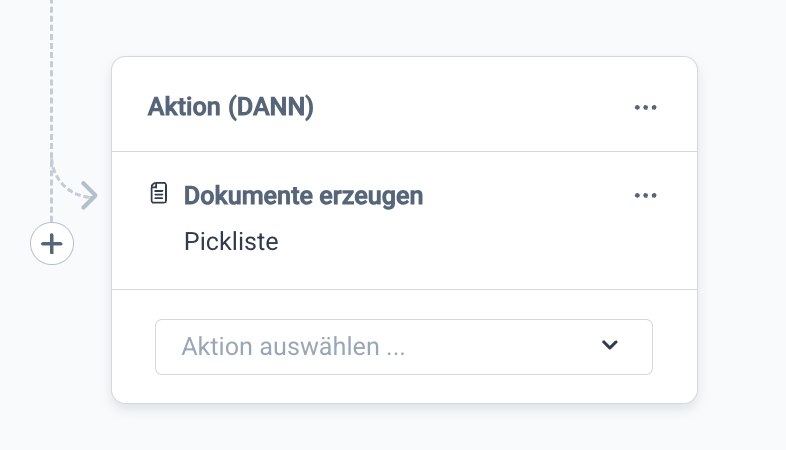The height and width of the screenshot is (450, 786).
Task: Click empty header space between title and dots
Action: 470,107
